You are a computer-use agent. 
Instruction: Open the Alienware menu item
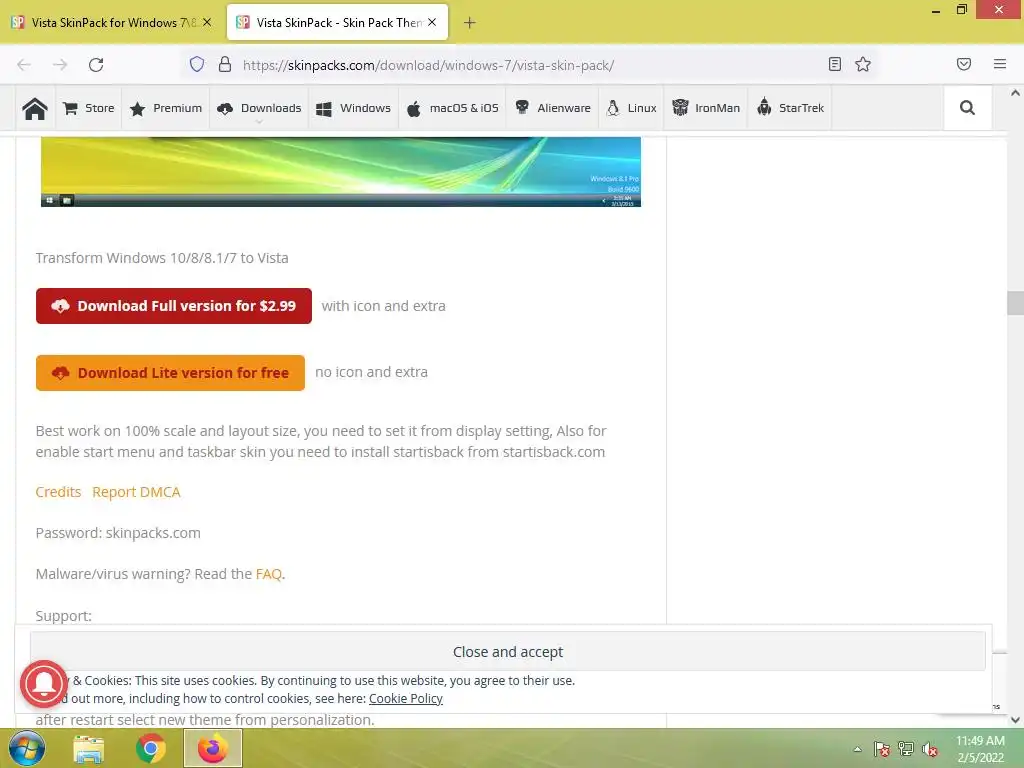tap(552, 108)
